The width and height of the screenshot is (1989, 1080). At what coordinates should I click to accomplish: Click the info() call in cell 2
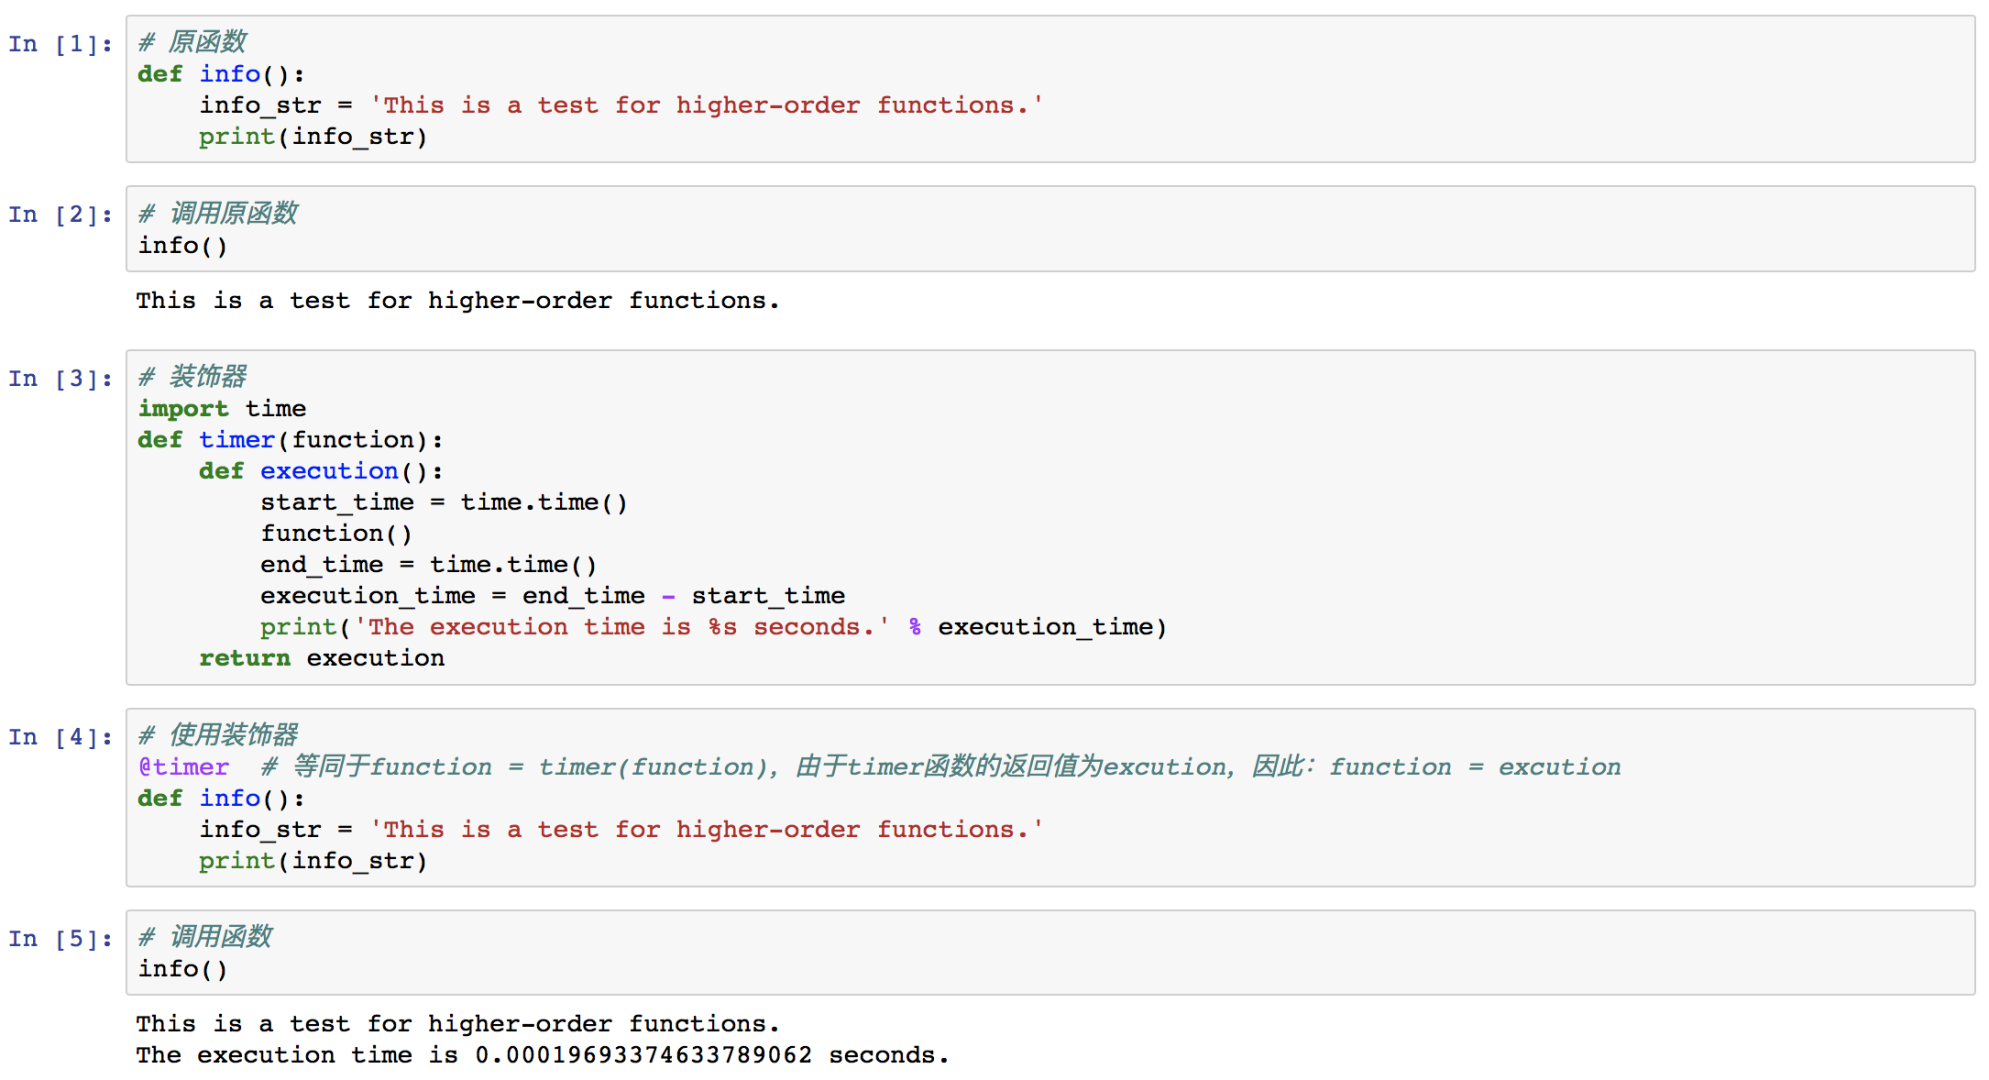(x=183, y=245)
